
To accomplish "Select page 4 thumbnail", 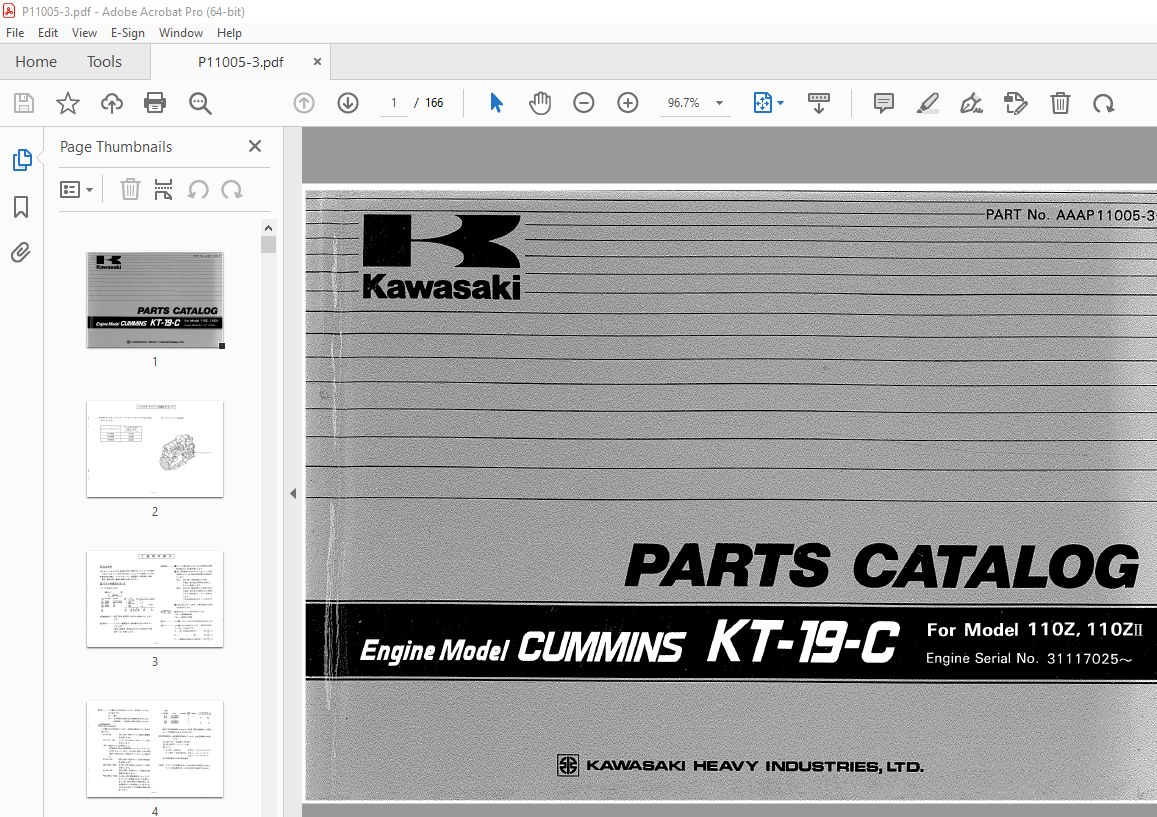I will pyautogui.click(x=155, y=749).
